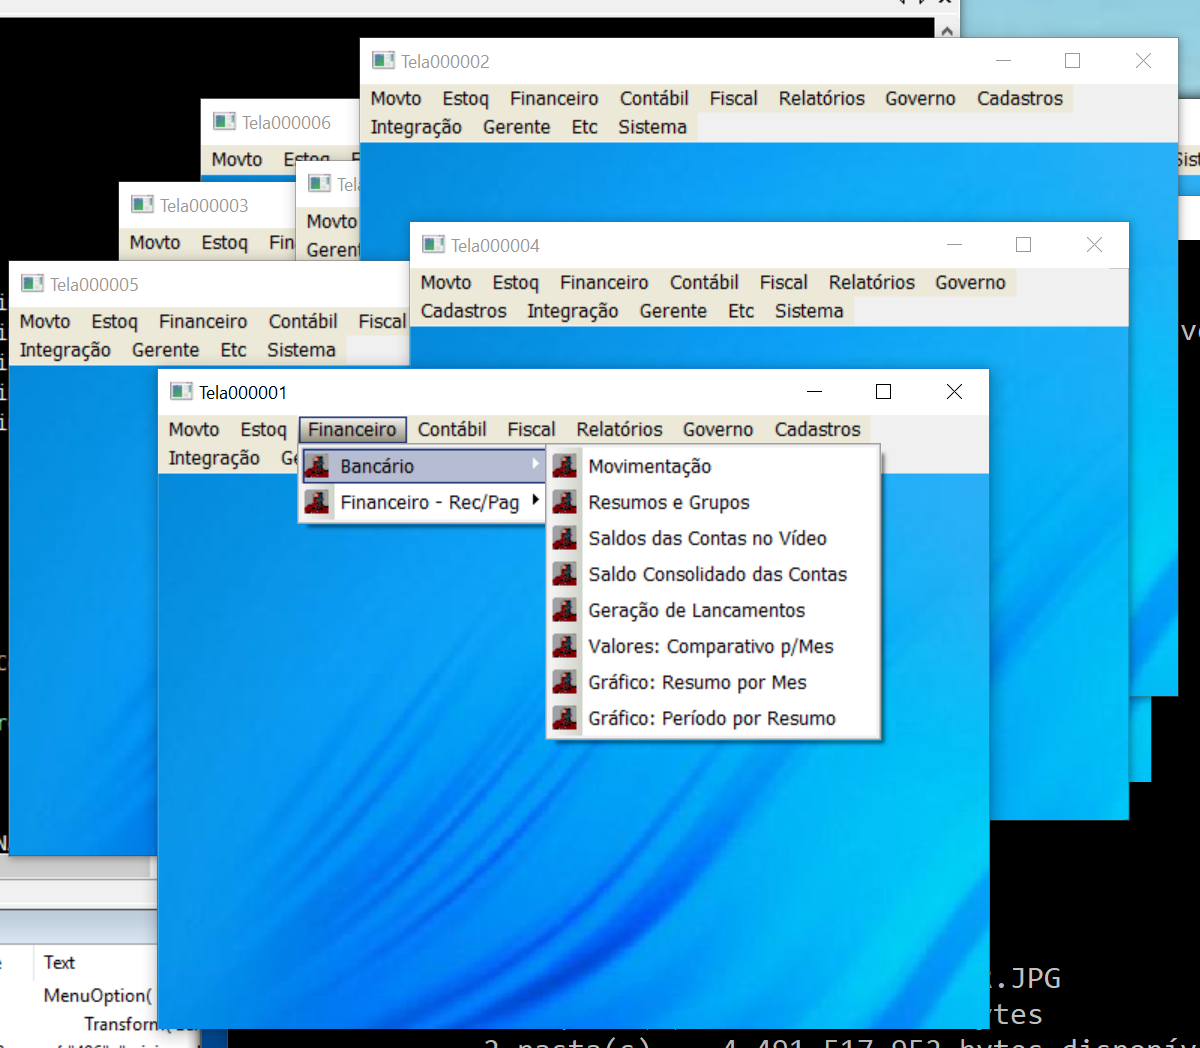The image size is (1200, 1048).
Task: Open Saldo Consolidado das Contas
Action: 714,574
